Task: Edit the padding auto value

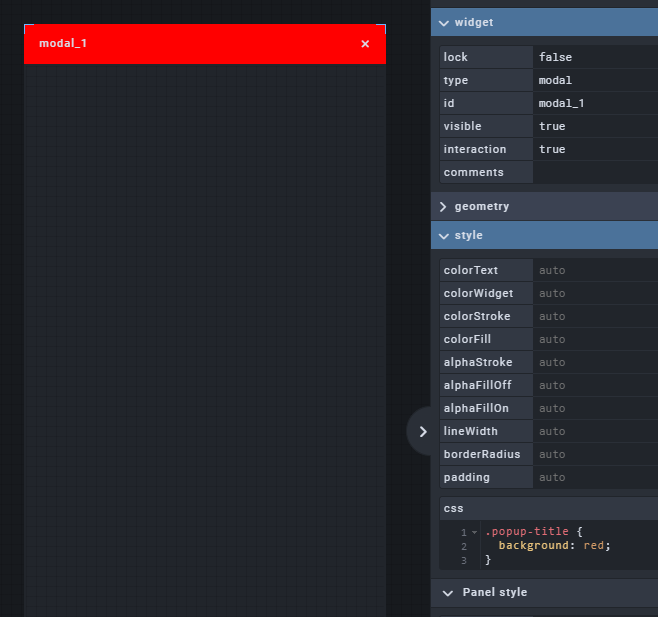Action: 595,478
